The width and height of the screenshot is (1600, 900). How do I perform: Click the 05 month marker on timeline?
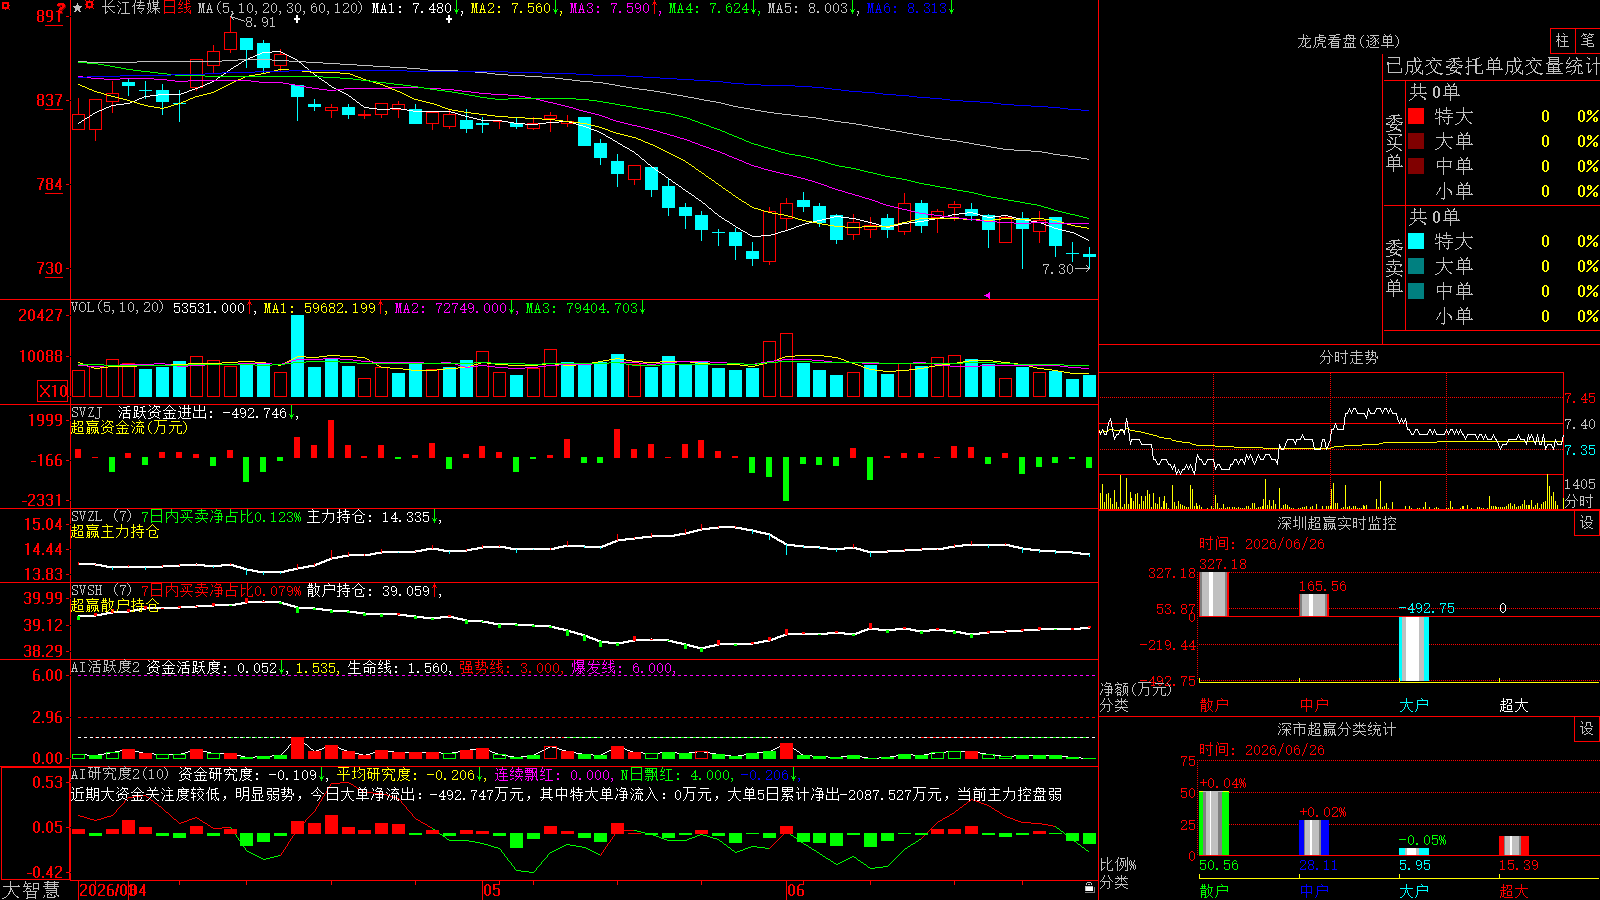(x=491, y=890)
